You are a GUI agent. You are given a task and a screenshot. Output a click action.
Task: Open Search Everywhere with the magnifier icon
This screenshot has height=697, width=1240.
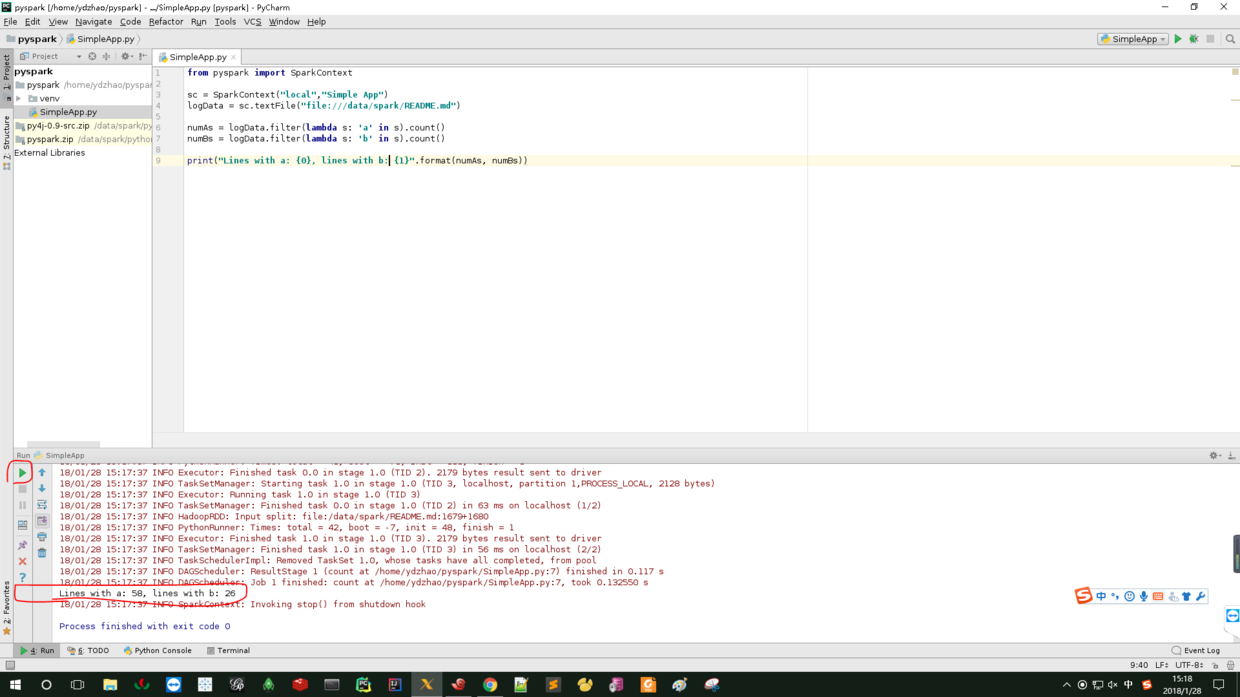point(1230,39)
